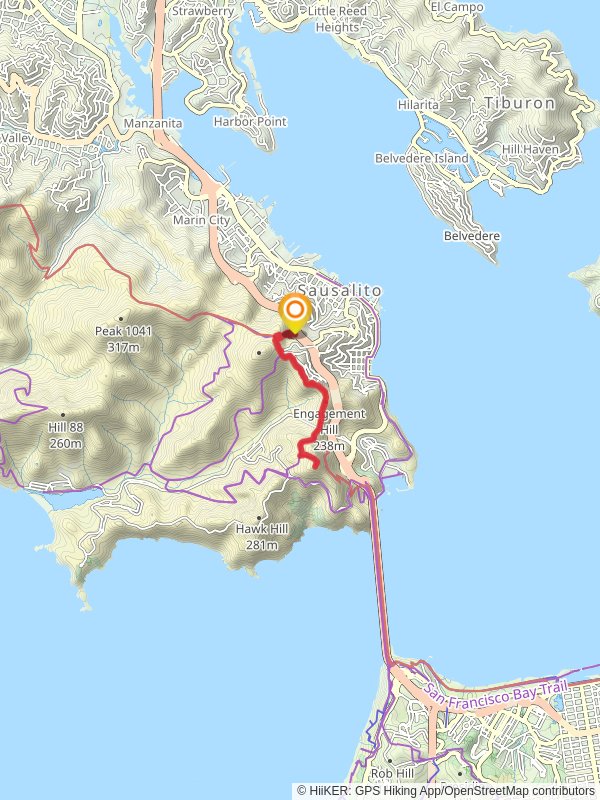This screenshot has width=600, height=800.
Task: Click the yellow trailhead location pin
Action: [295, 312]
